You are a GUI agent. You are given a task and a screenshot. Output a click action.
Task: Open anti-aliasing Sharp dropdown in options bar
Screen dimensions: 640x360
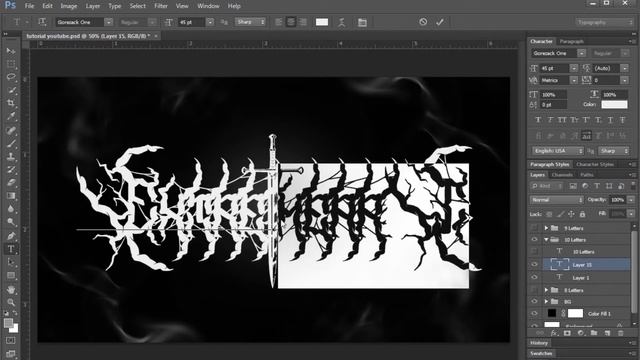[250, 22]
